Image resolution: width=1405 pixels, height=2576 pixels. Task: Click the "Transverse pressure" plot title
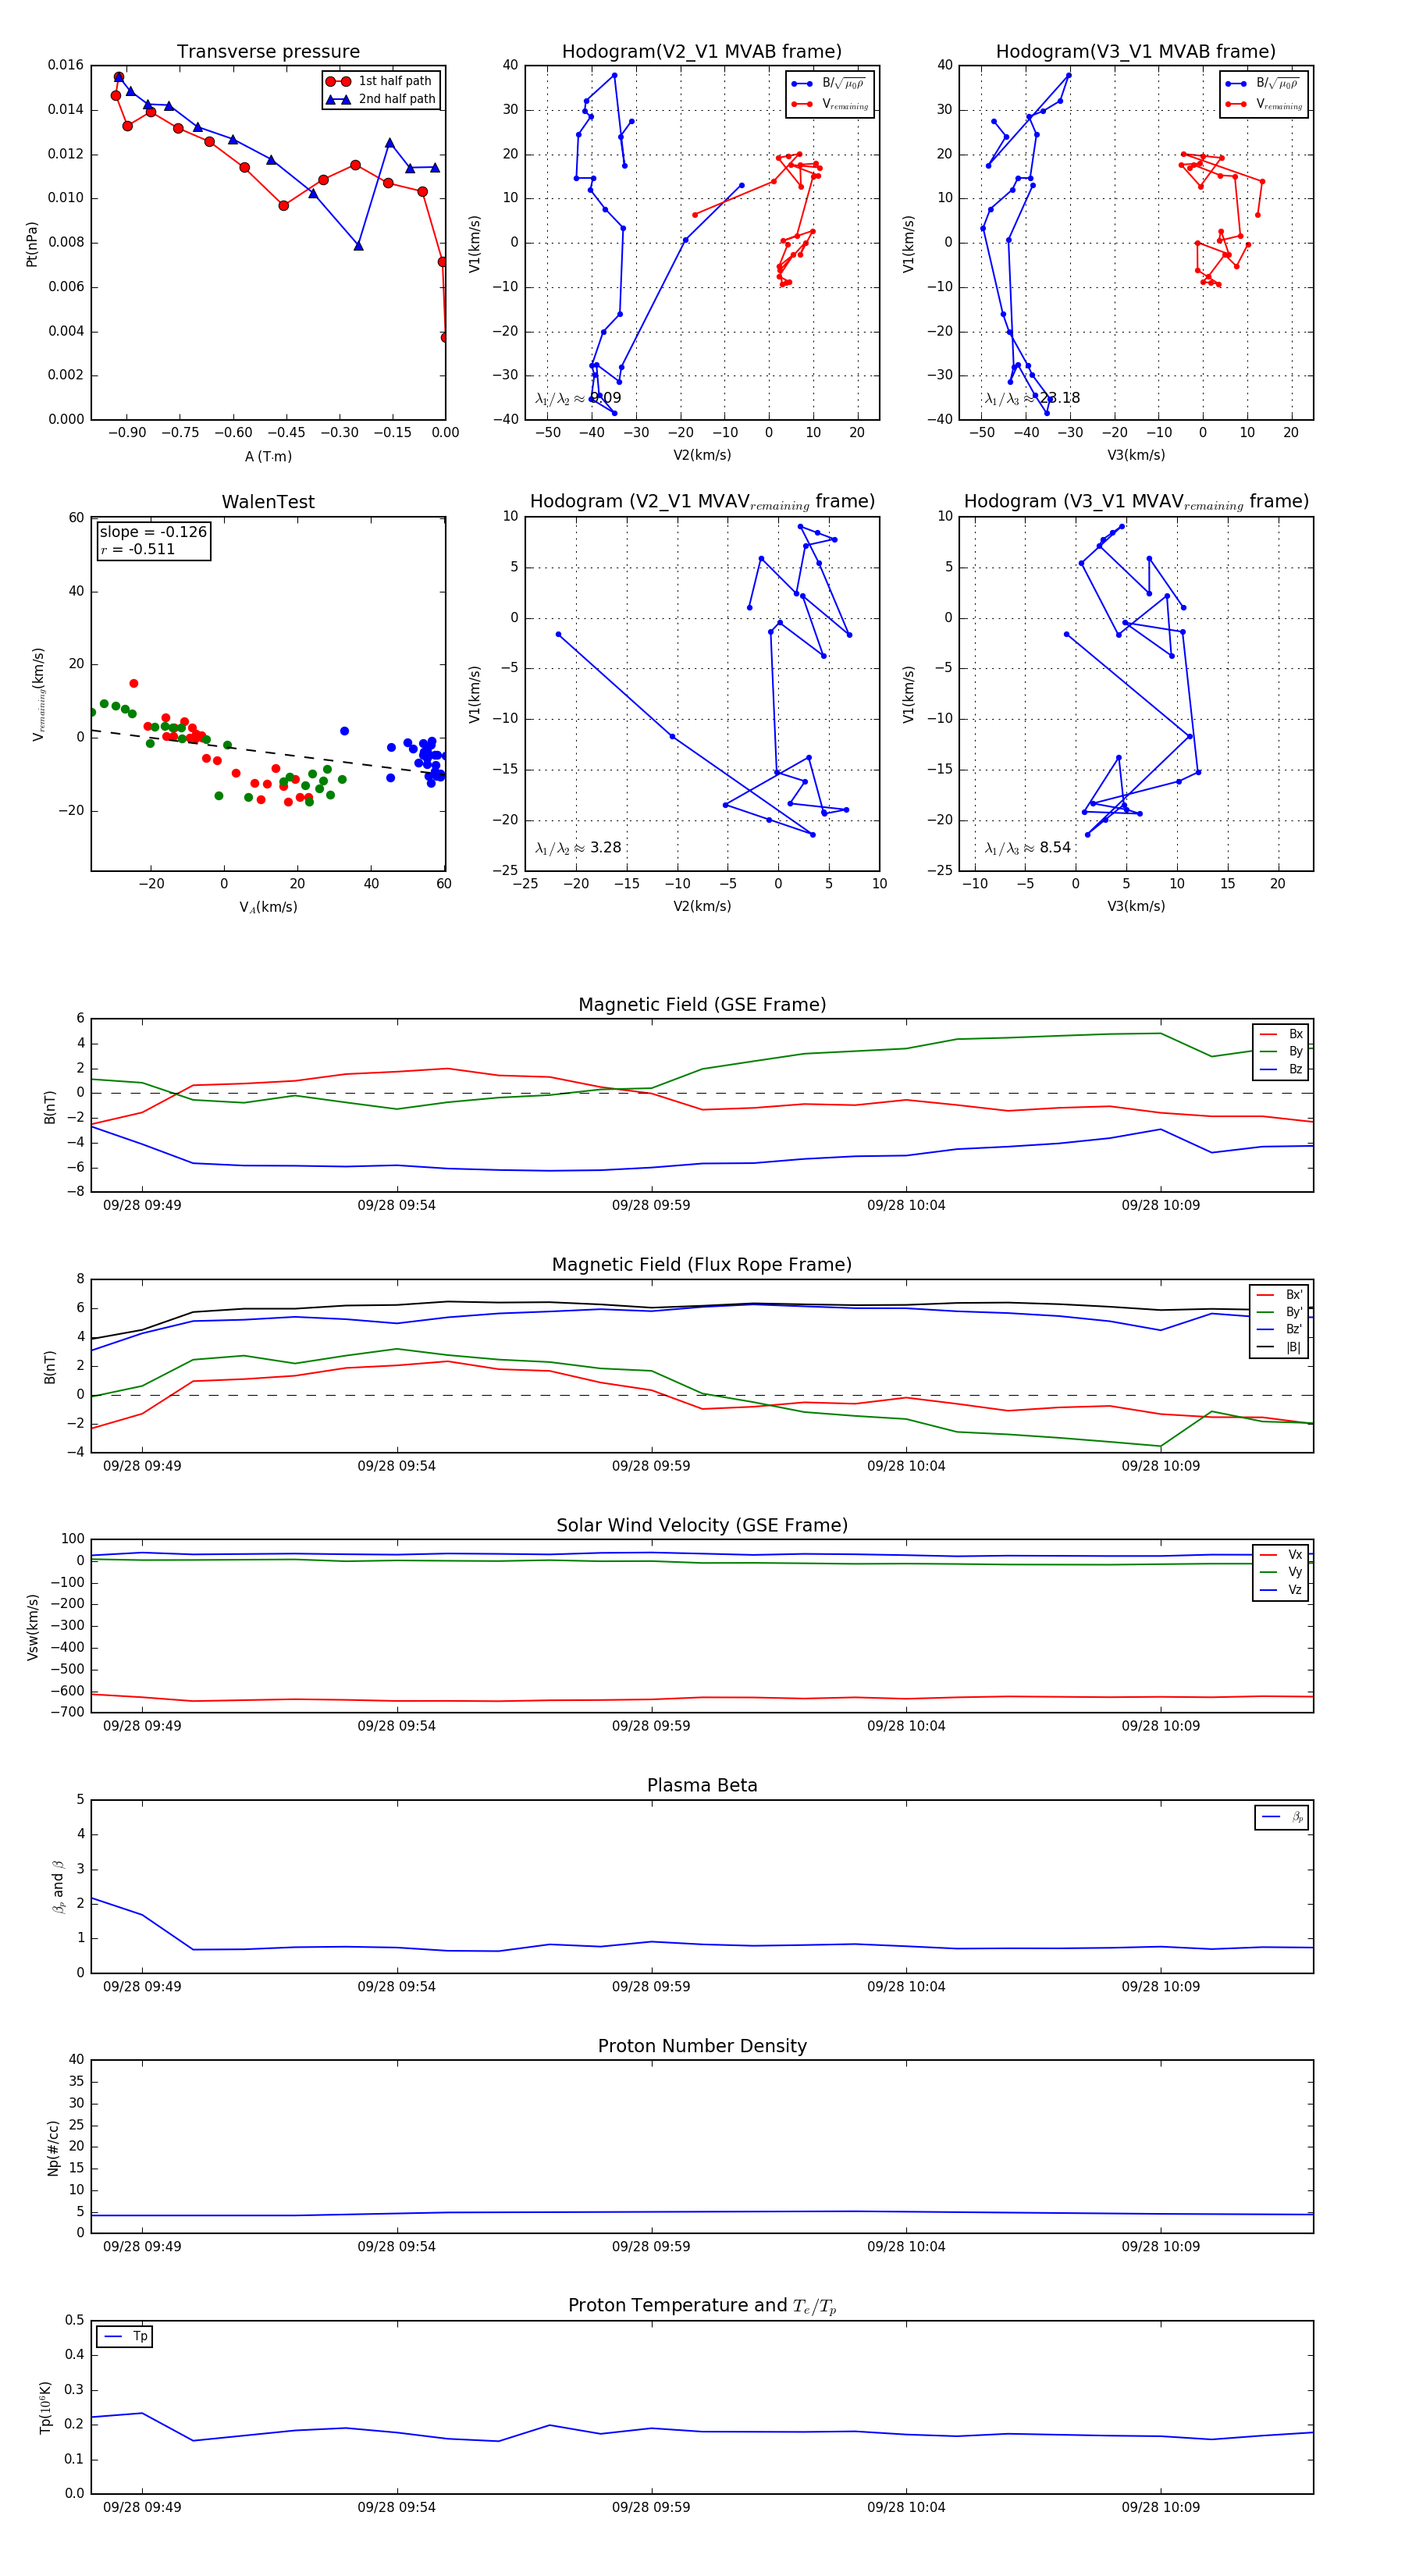(x=268, y=52)
